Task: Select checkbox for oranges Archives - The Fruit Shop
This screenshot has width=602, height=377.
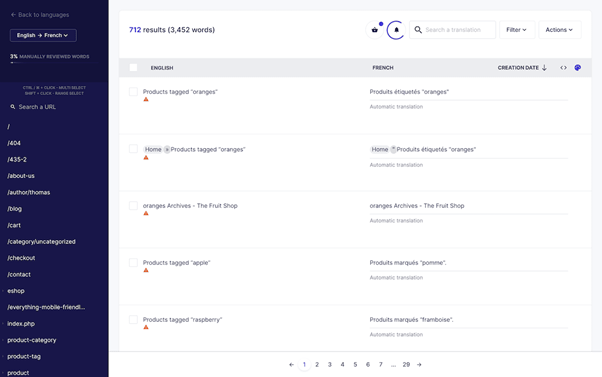Action: point(133,206)
